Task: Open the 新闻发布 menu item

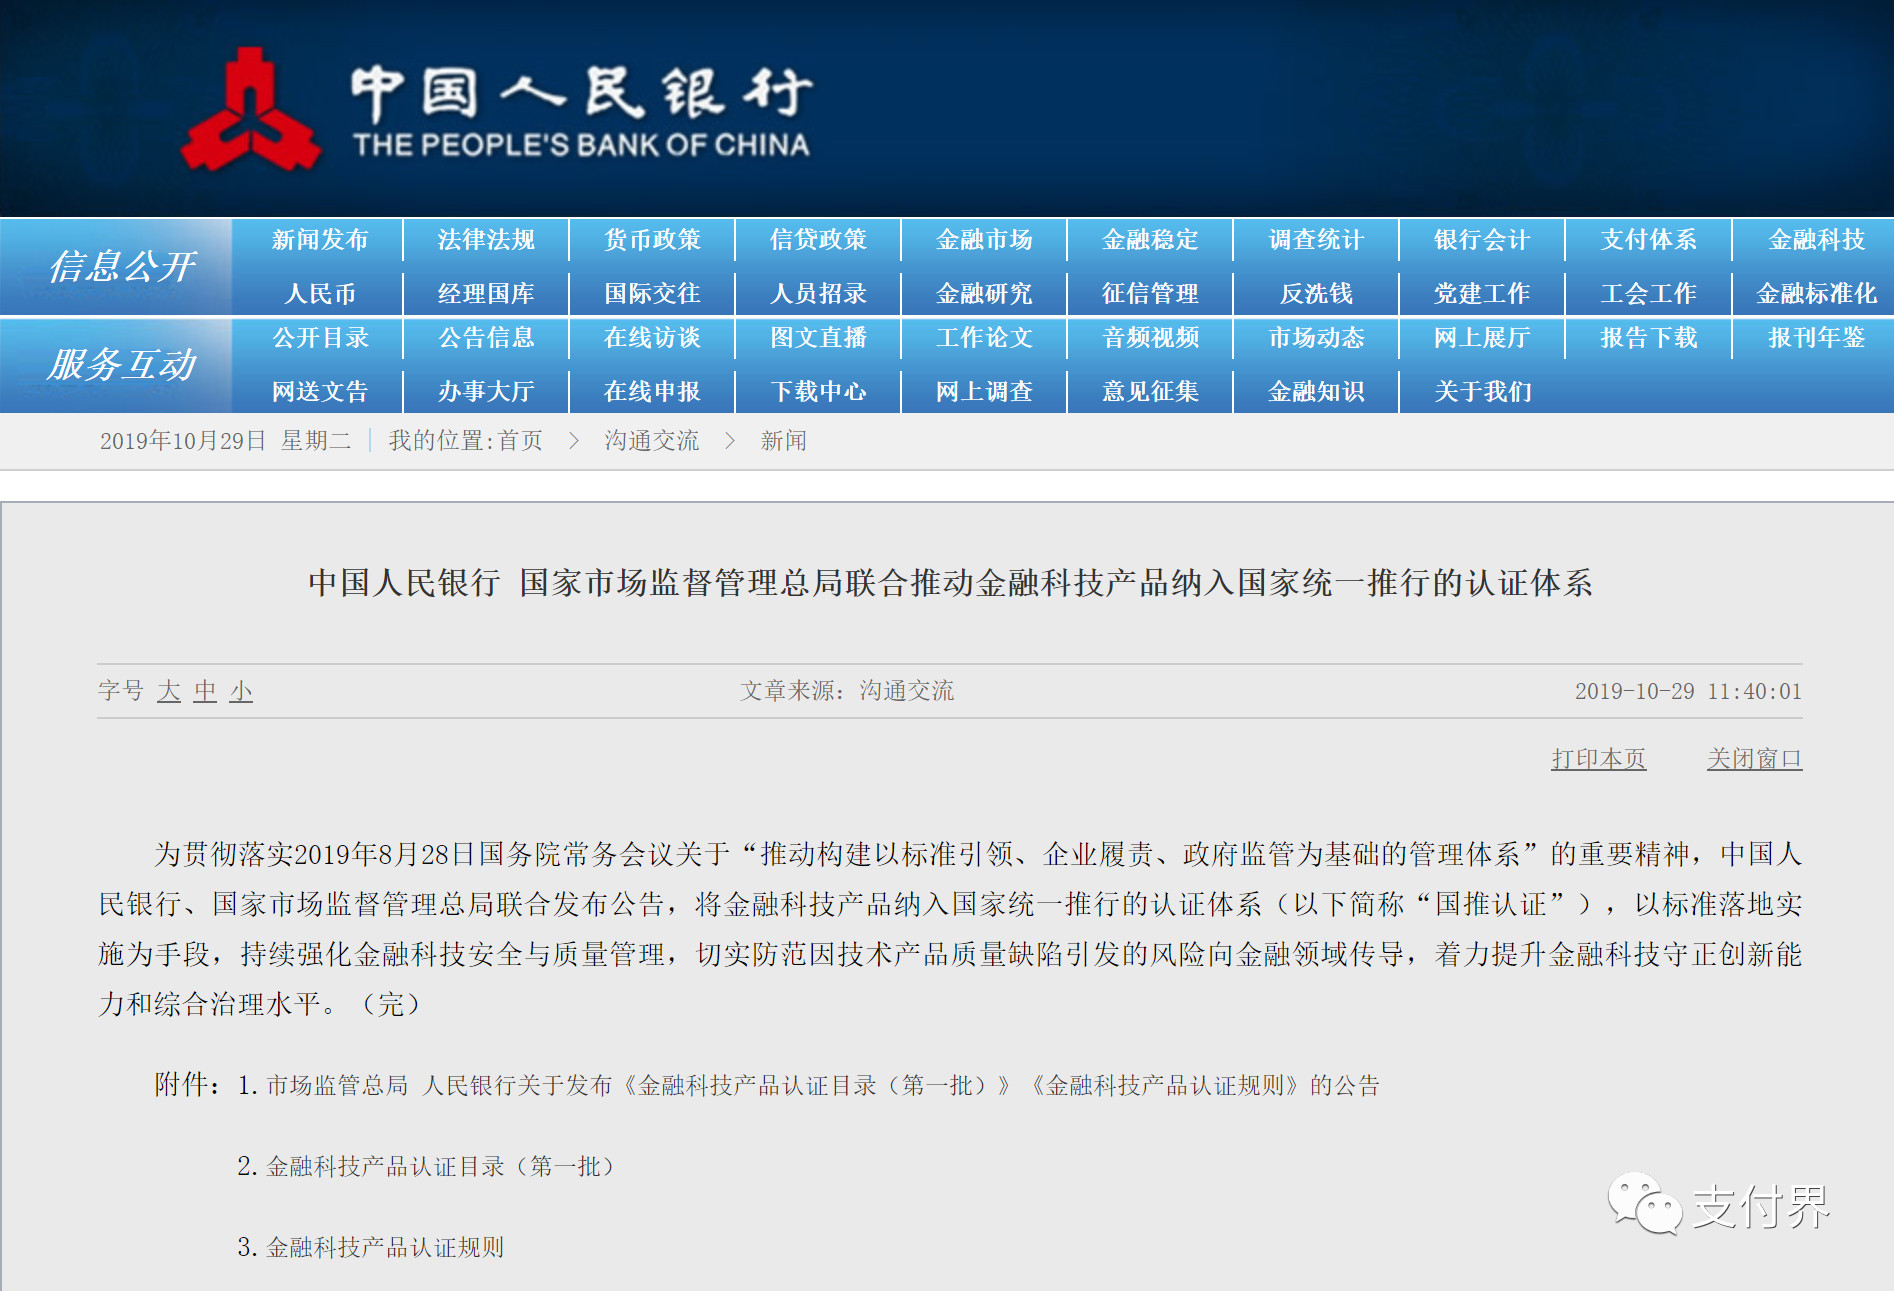Action: click(320, 240)
